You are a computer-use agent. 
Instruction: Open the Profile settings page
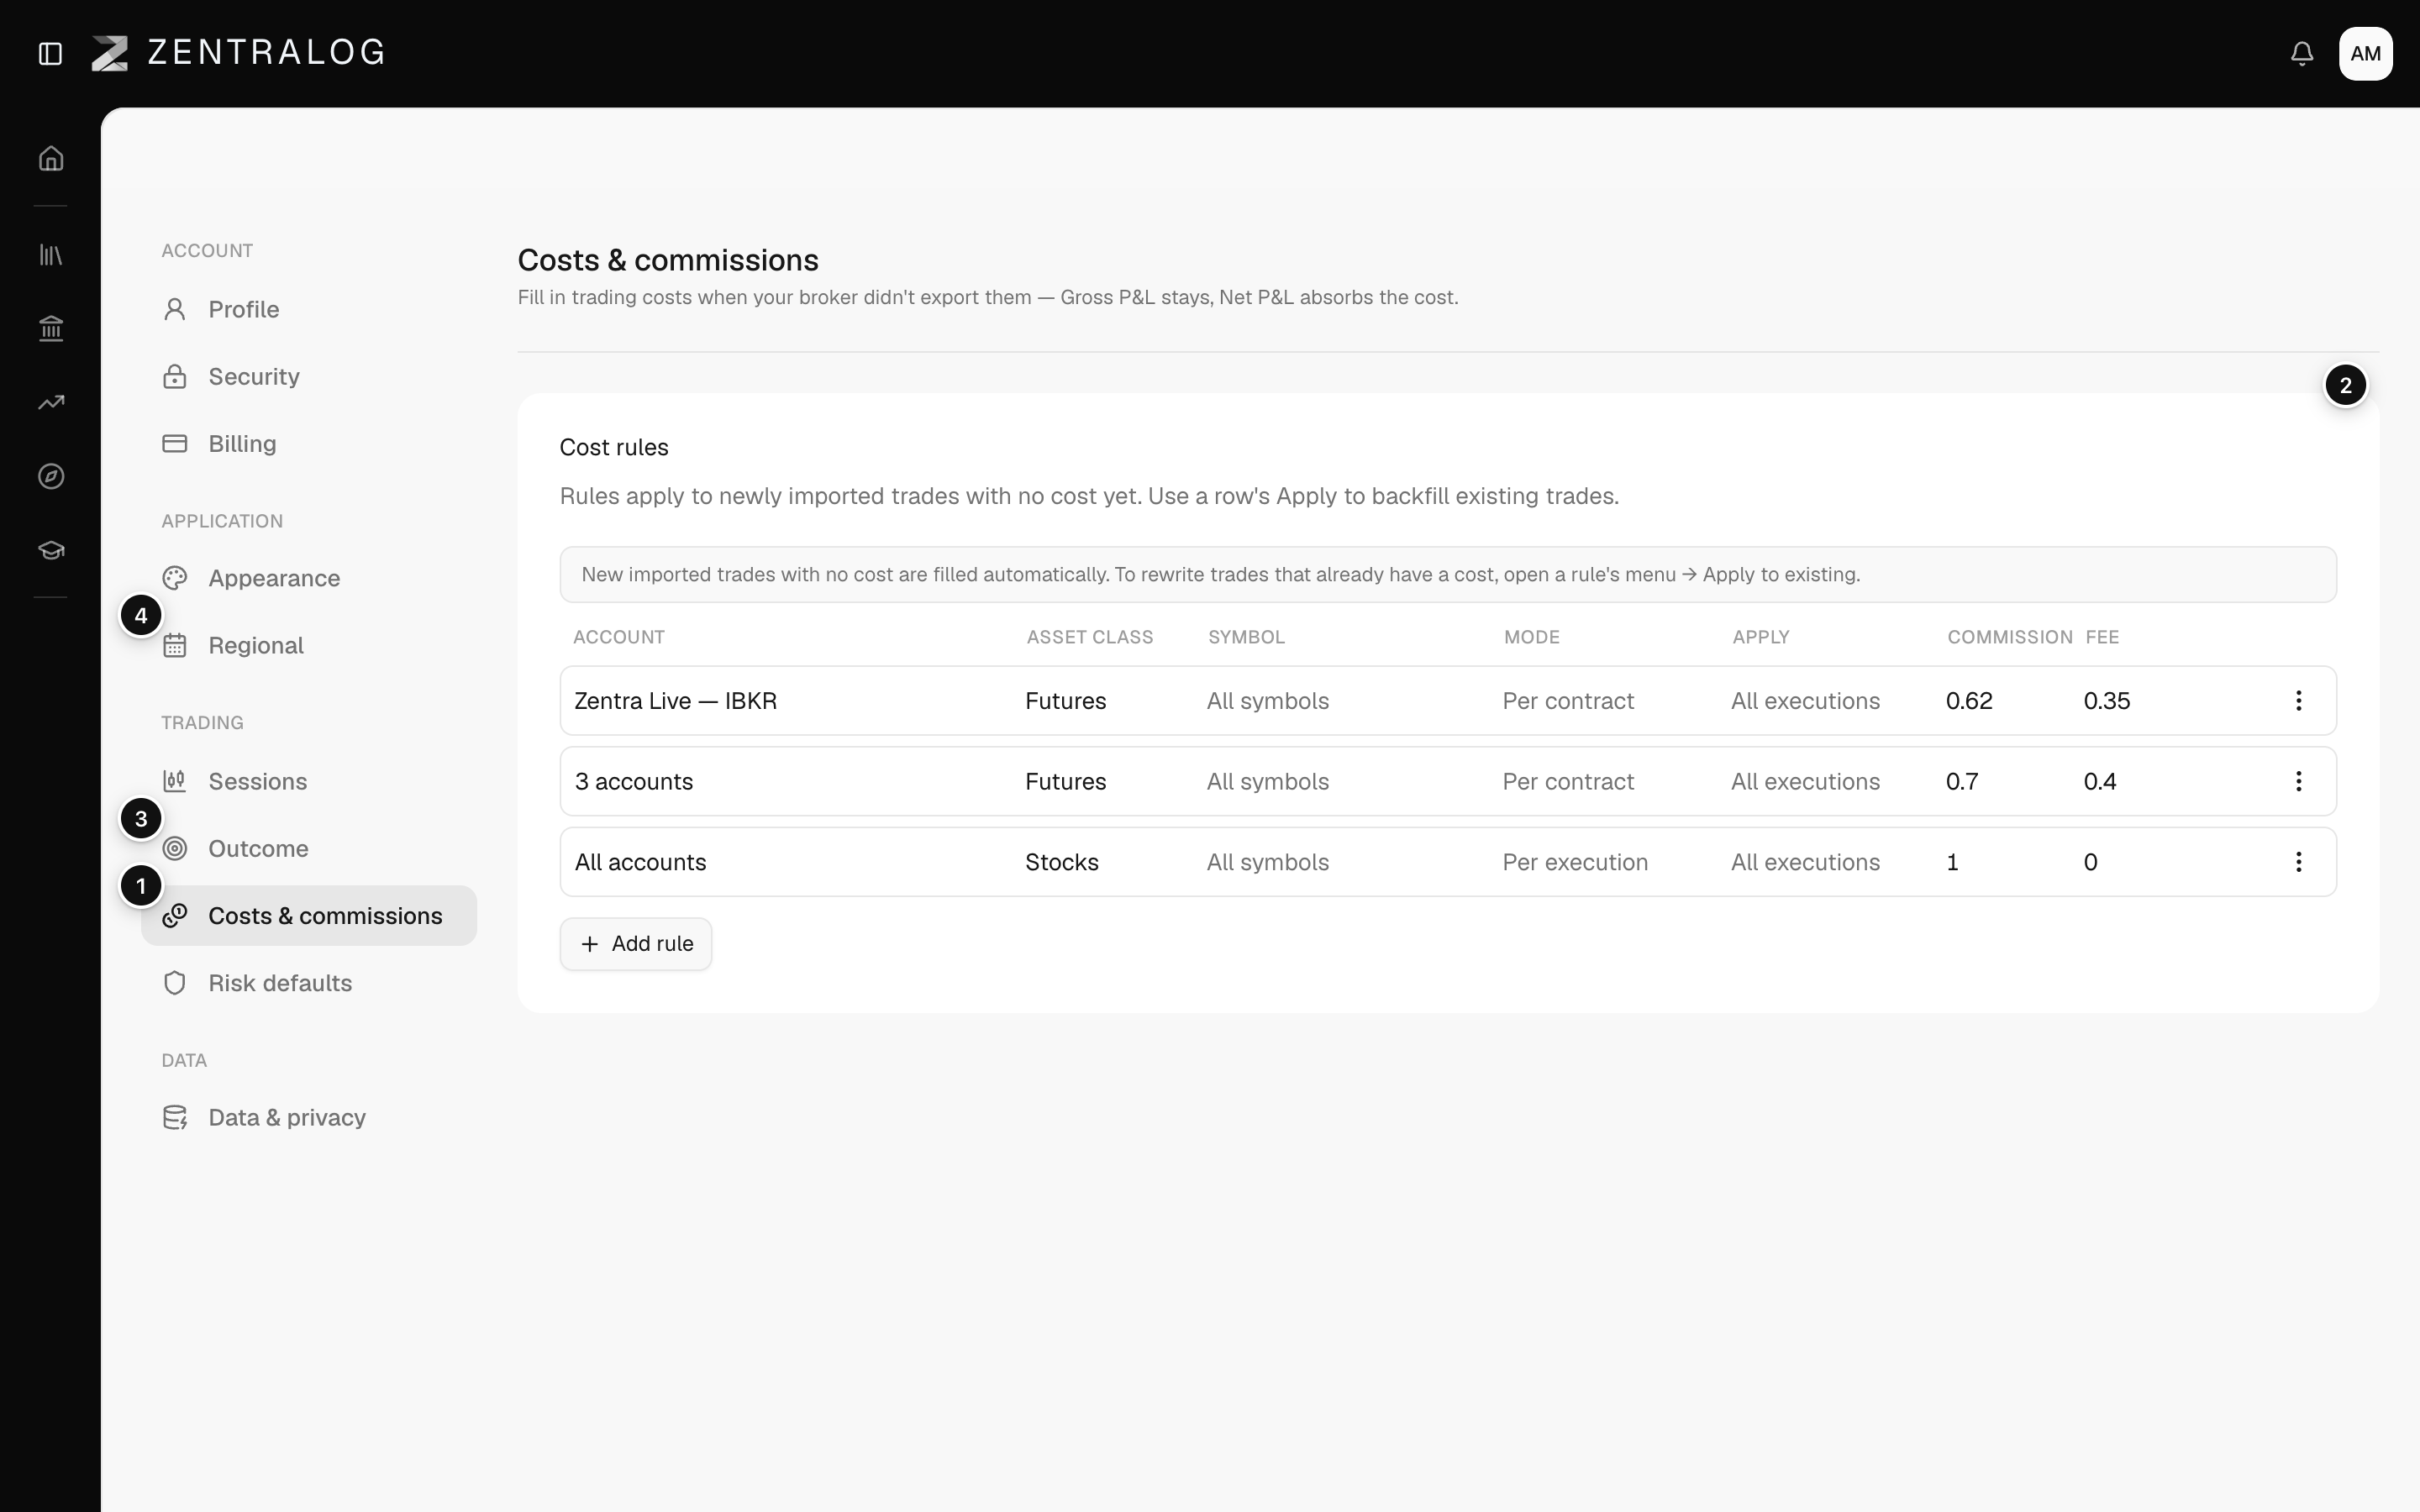[x=309, y=309]
